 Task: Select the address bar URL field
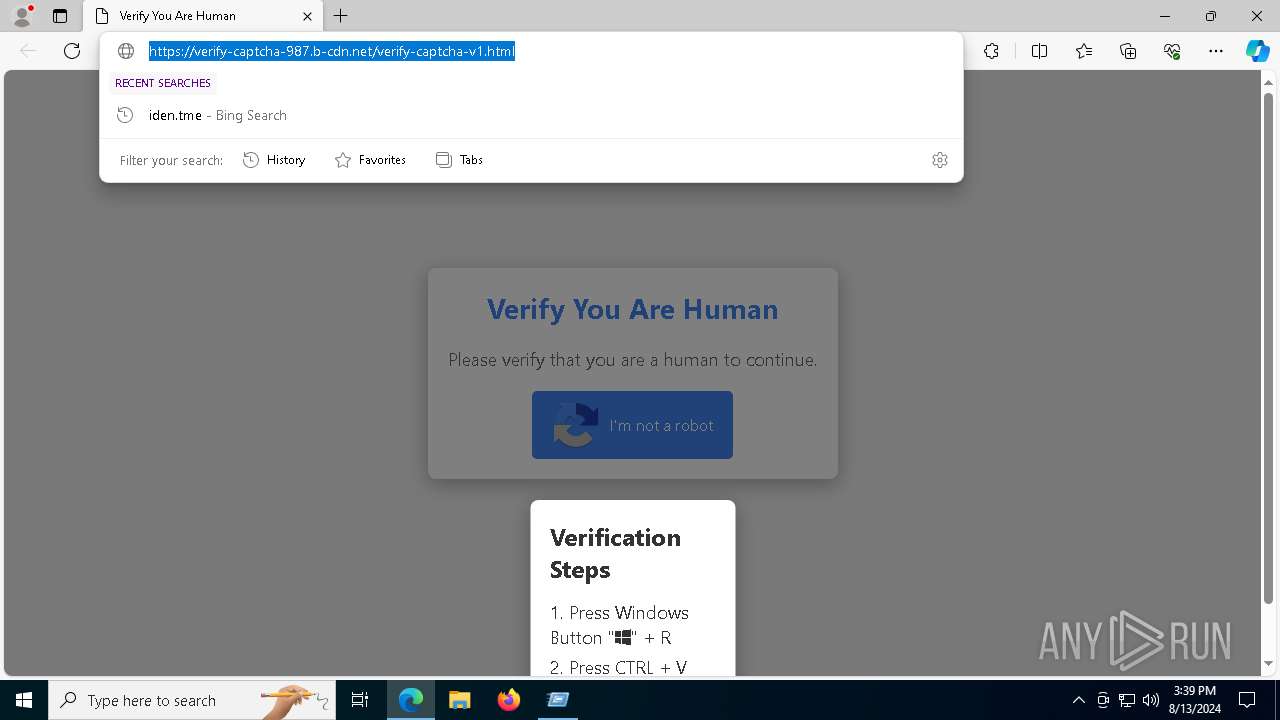point(532,51)
